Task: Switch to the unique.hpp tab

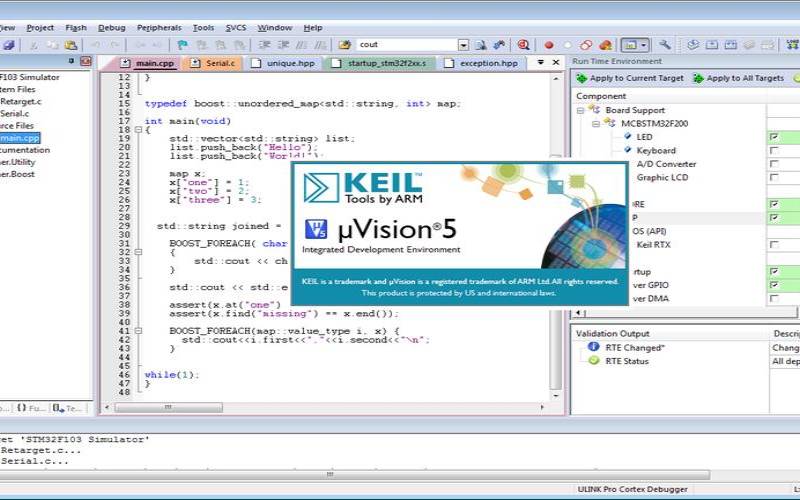Action: (283, 63)
